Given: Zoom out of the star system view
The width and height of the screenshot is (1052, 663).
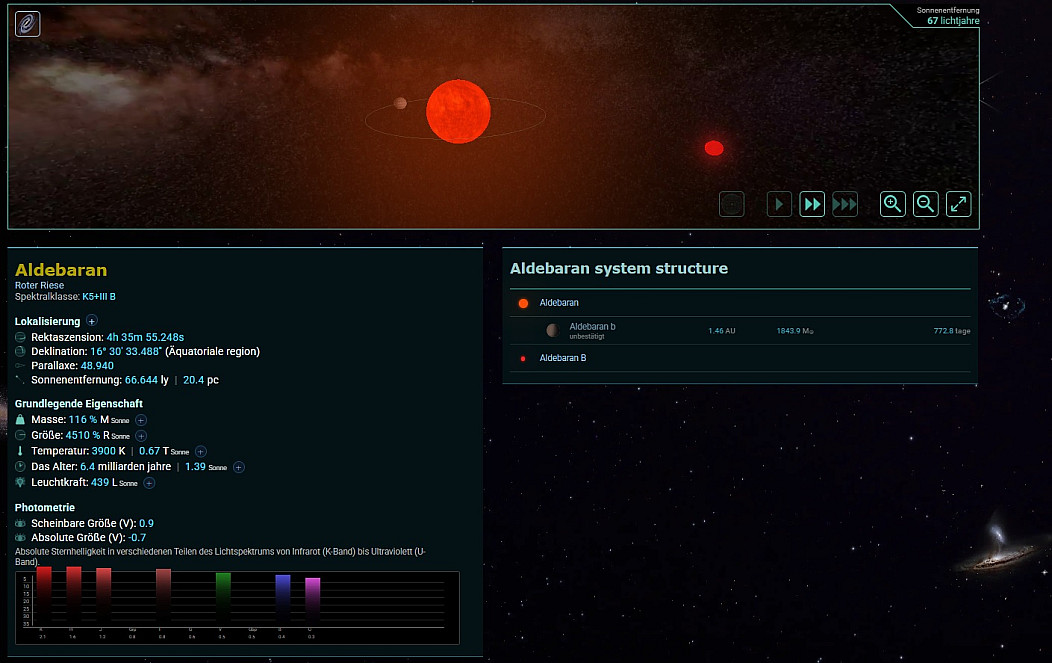Looking at the screenshot, I should tap(926, 204).
